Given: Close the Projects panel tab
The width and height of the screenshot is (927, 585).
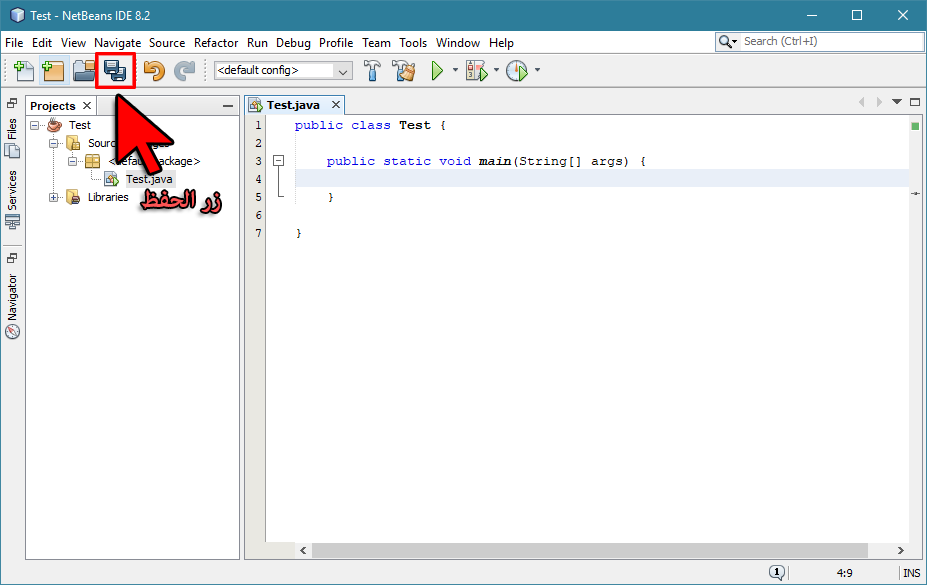Looking at the screenshot, I should tap(87, 105).
